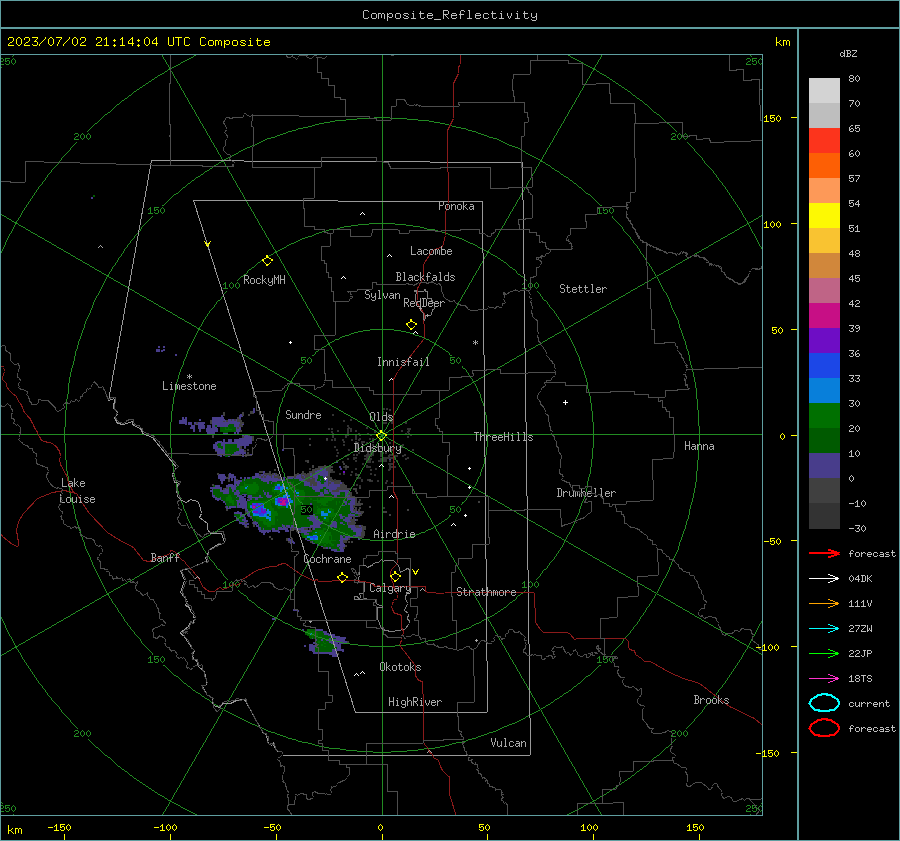The height and width of the screenshot is (841, 900).
Task: Click the Strathmore label
Action: 486,592
